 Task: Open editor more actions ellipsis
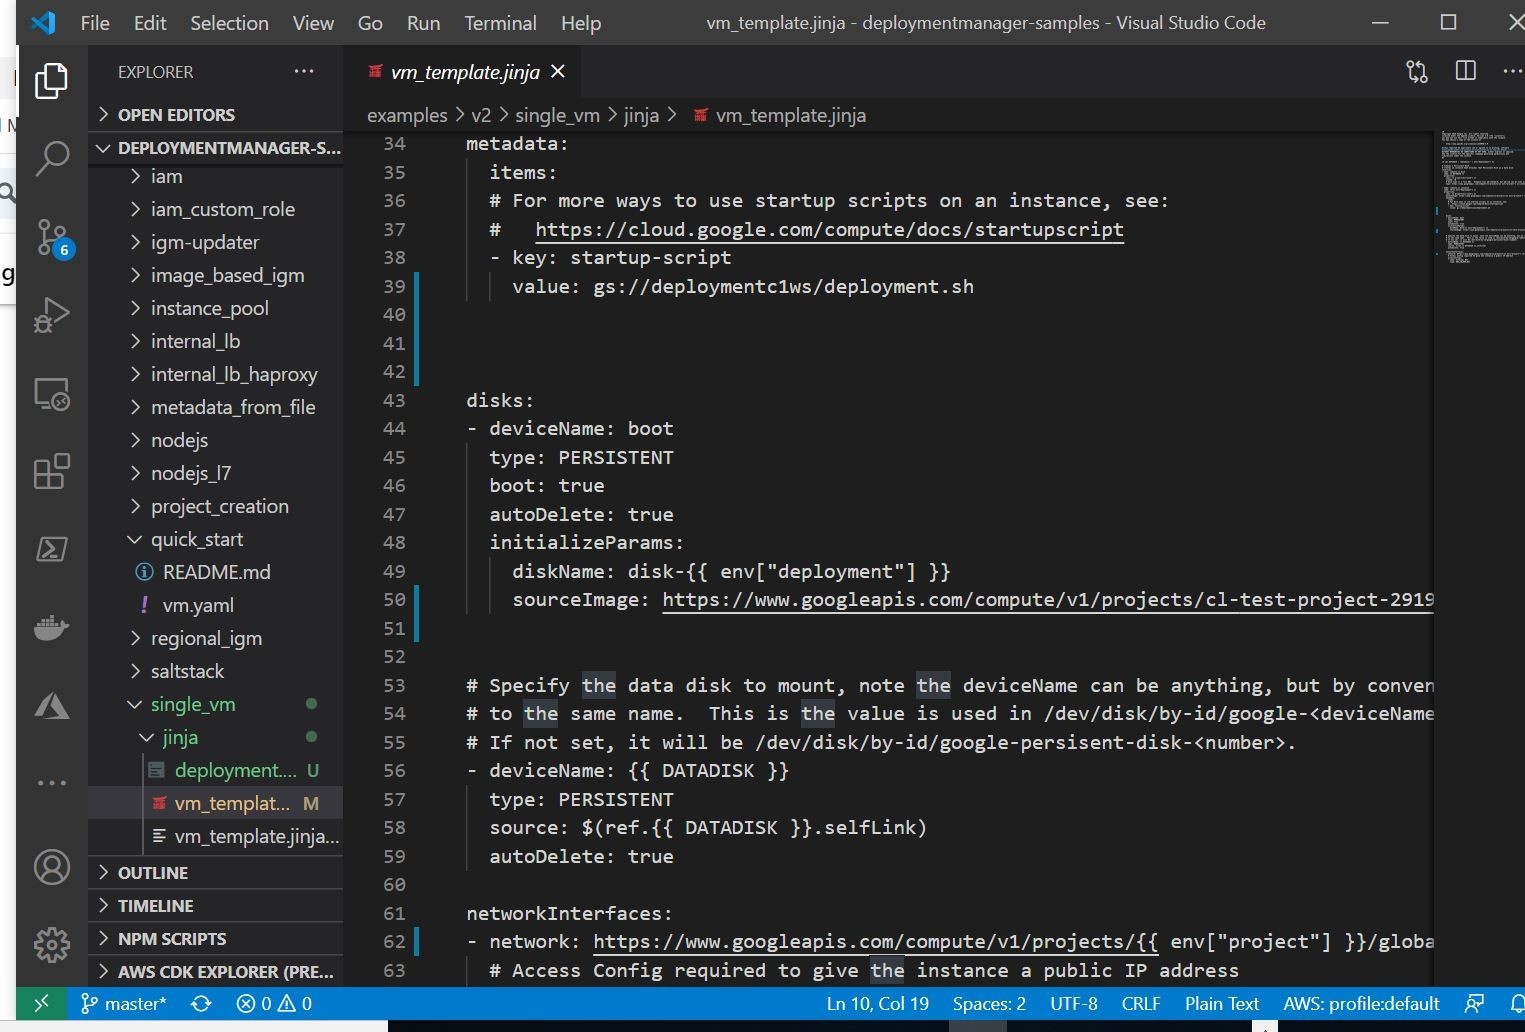[x=1512, y=71]
